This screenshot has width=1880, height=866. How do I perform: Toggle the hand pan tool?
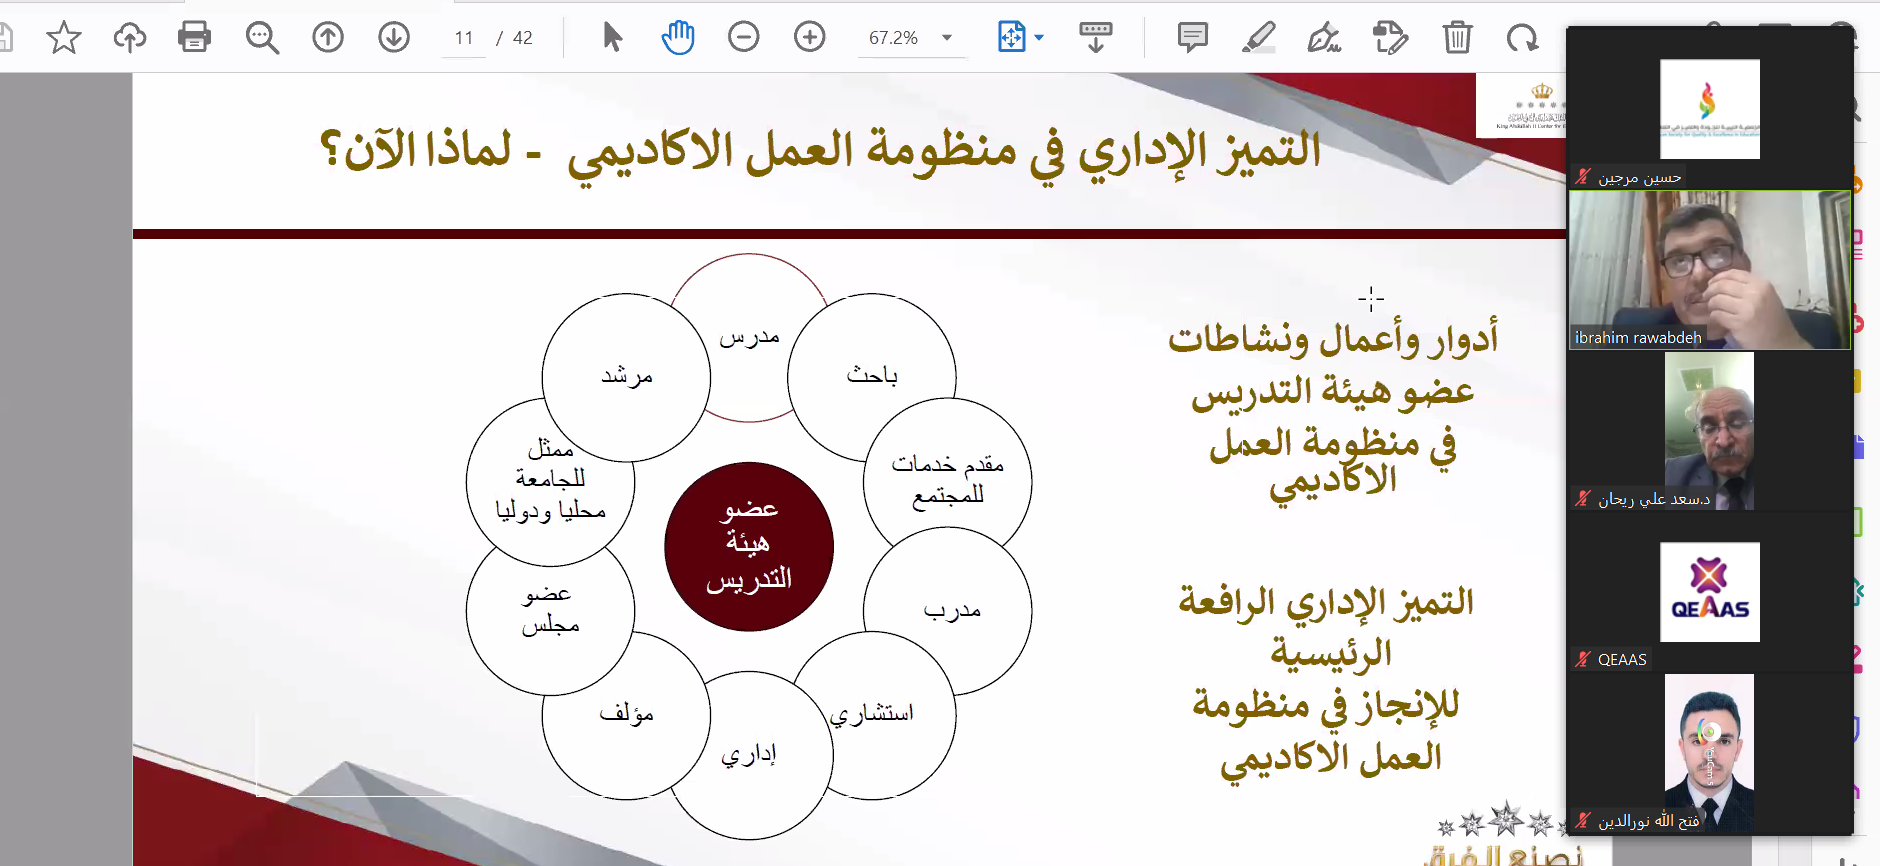(678, 38)
